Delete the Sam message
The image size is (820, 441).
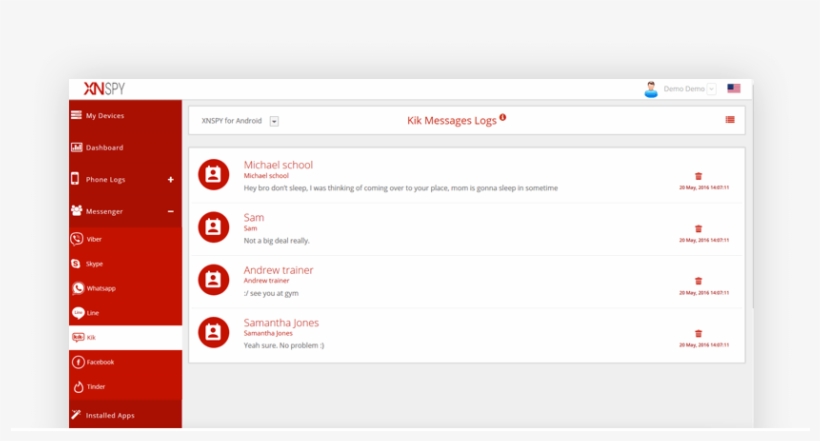[x=698, y=229]
